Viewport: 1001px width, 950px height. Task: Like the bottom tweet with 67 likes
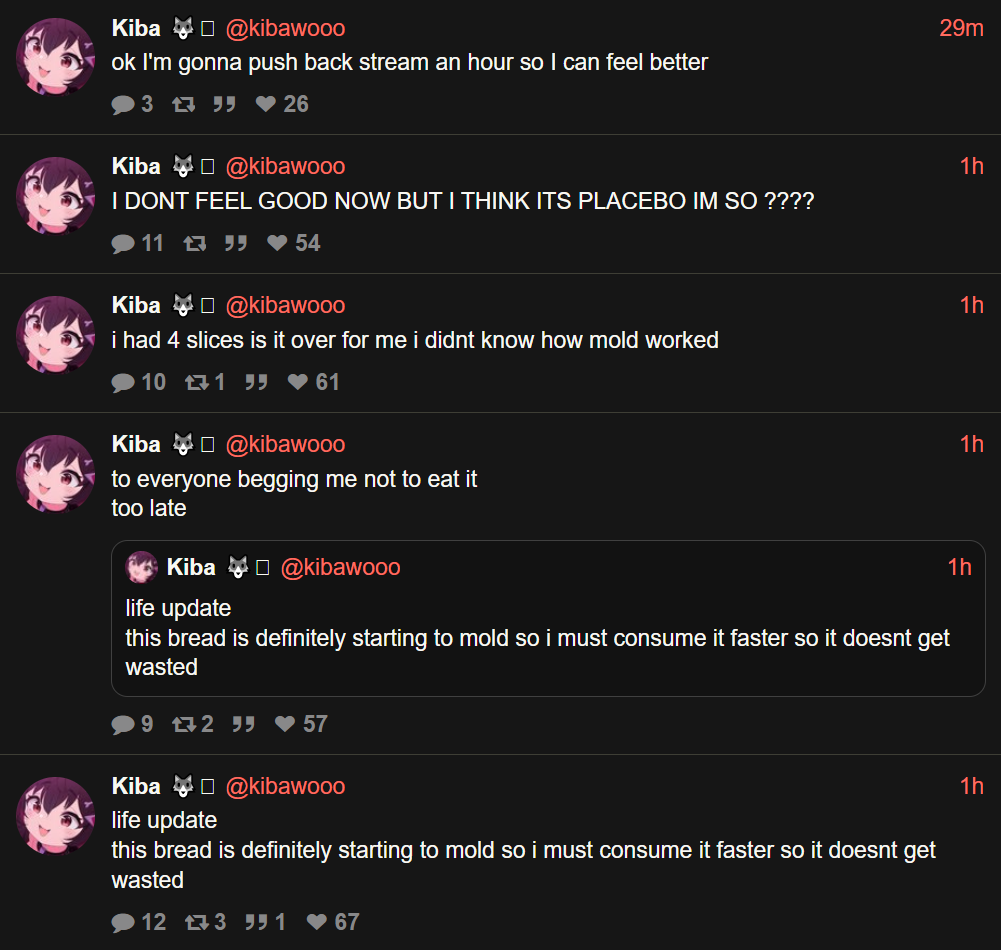(317, 921)
